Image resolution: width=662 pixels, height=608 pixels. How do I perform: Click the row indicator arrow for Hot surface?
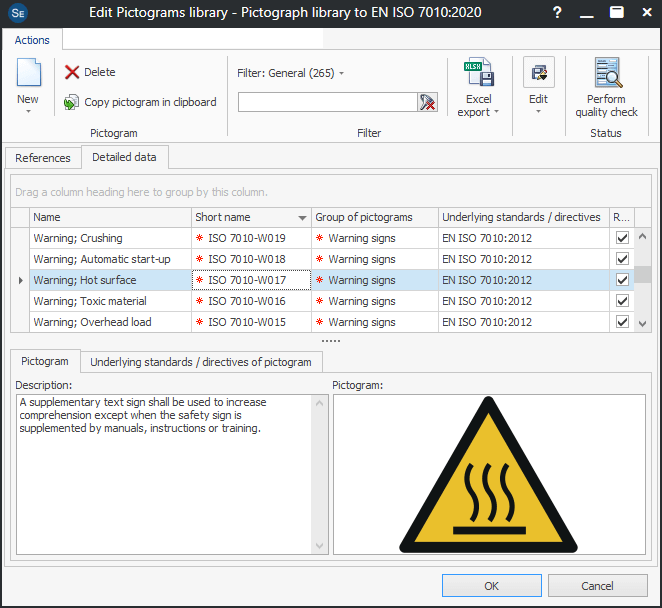tap(20, 280)
